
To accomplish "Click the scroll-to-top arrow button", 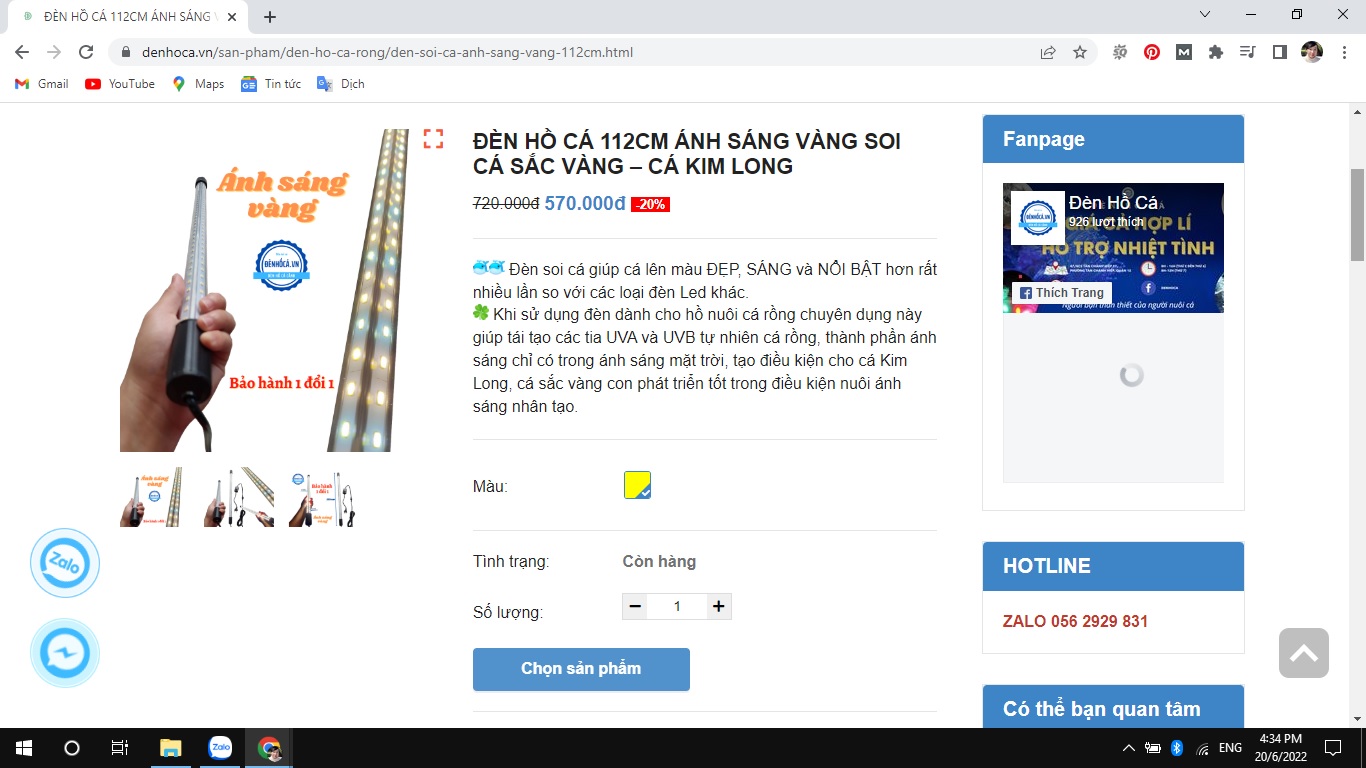I will (x=1303, y=653).
